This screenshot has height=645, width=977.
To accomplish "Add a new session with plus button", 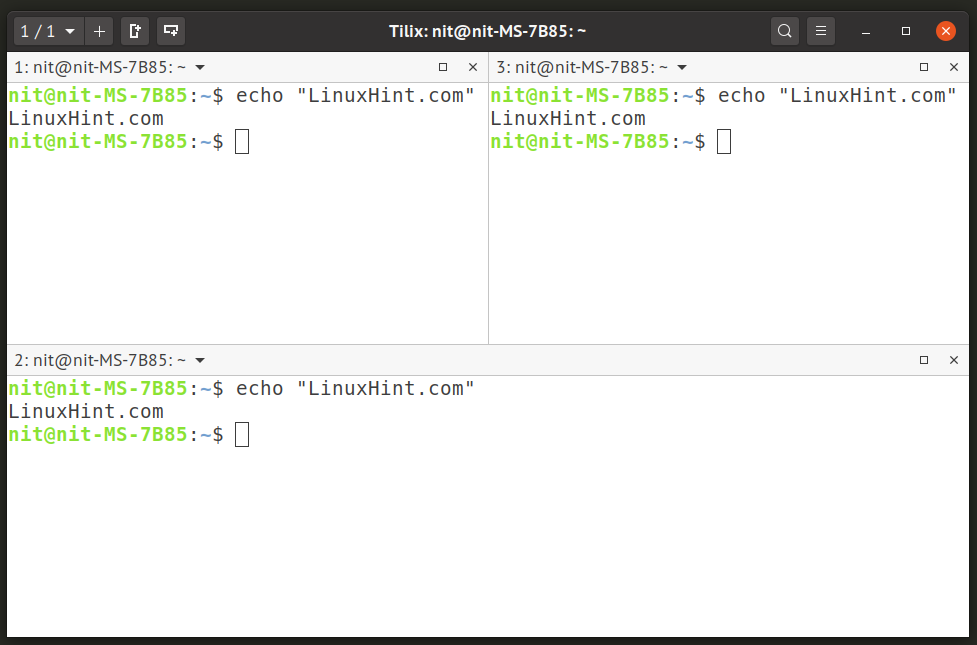I will coord(99,31).
